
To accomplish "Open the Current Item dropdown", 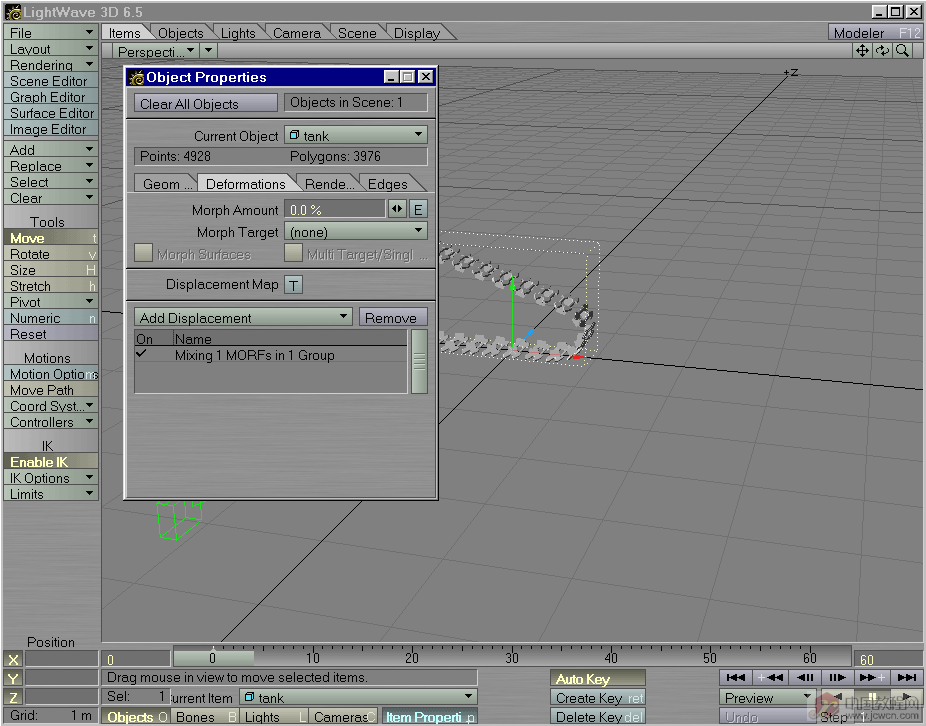I will click(x=358, y=698).
